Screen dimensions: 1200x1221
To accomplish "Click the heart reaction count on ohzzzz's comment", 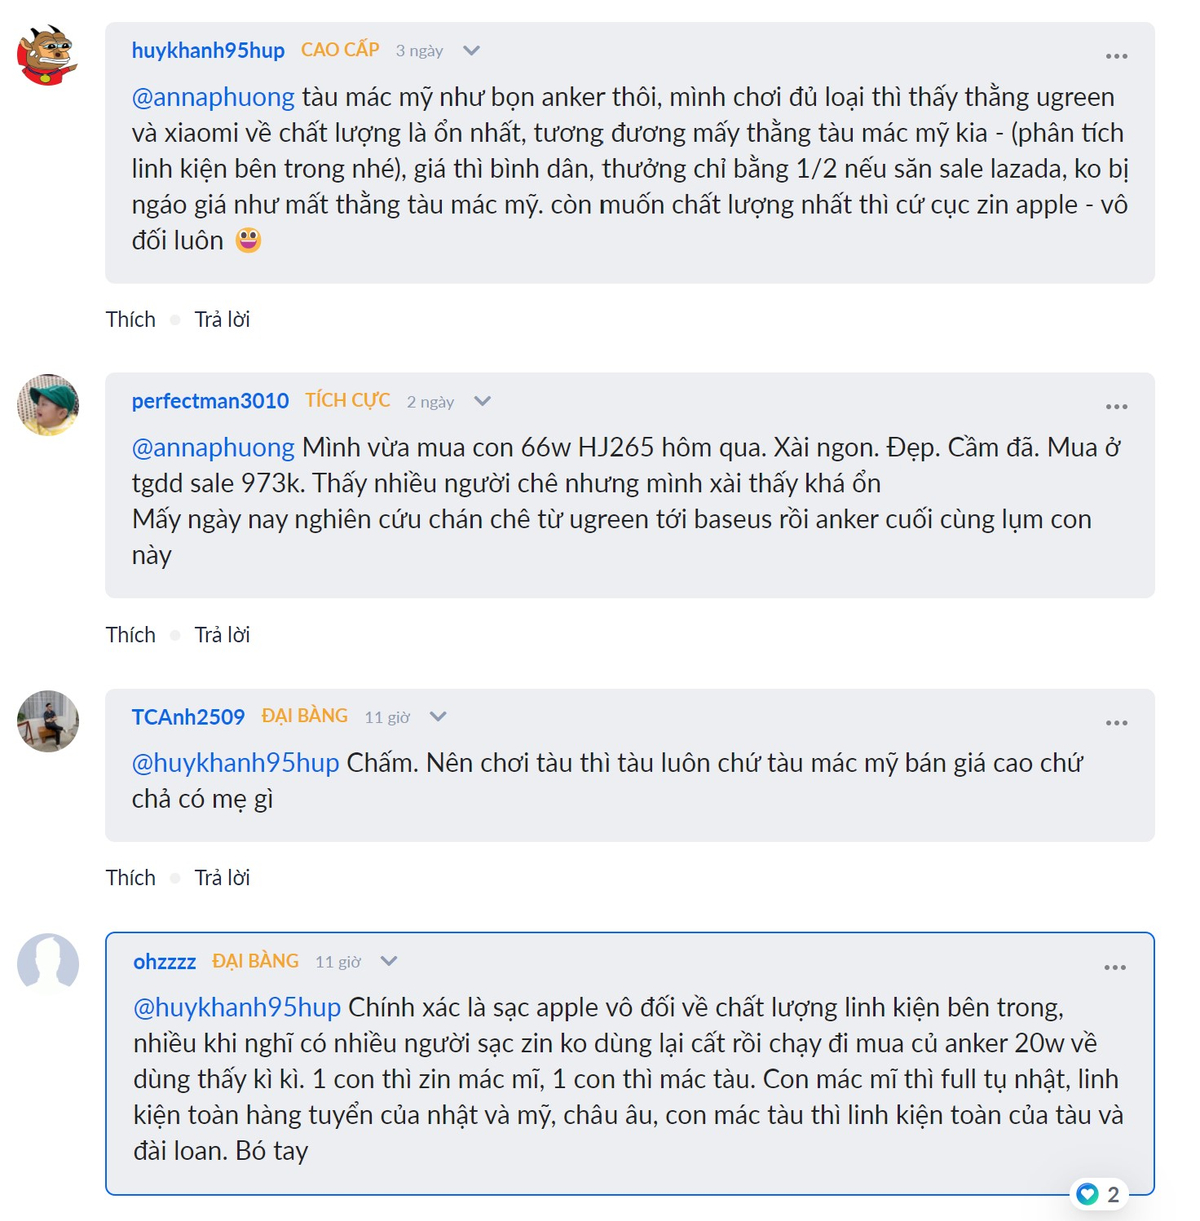I will coord(1099,1194).
